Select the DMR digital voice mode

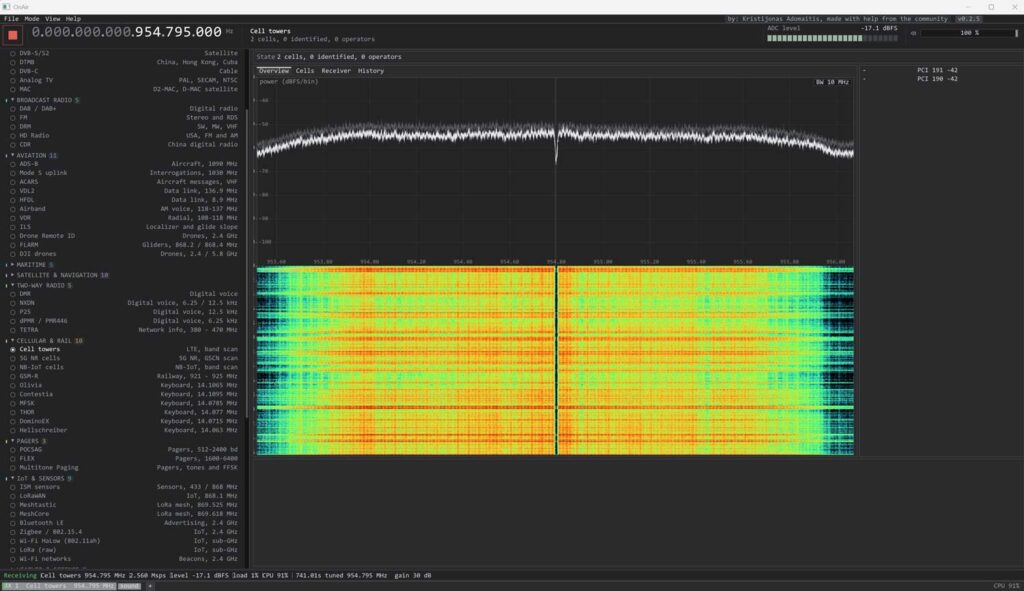pos(124,294)
